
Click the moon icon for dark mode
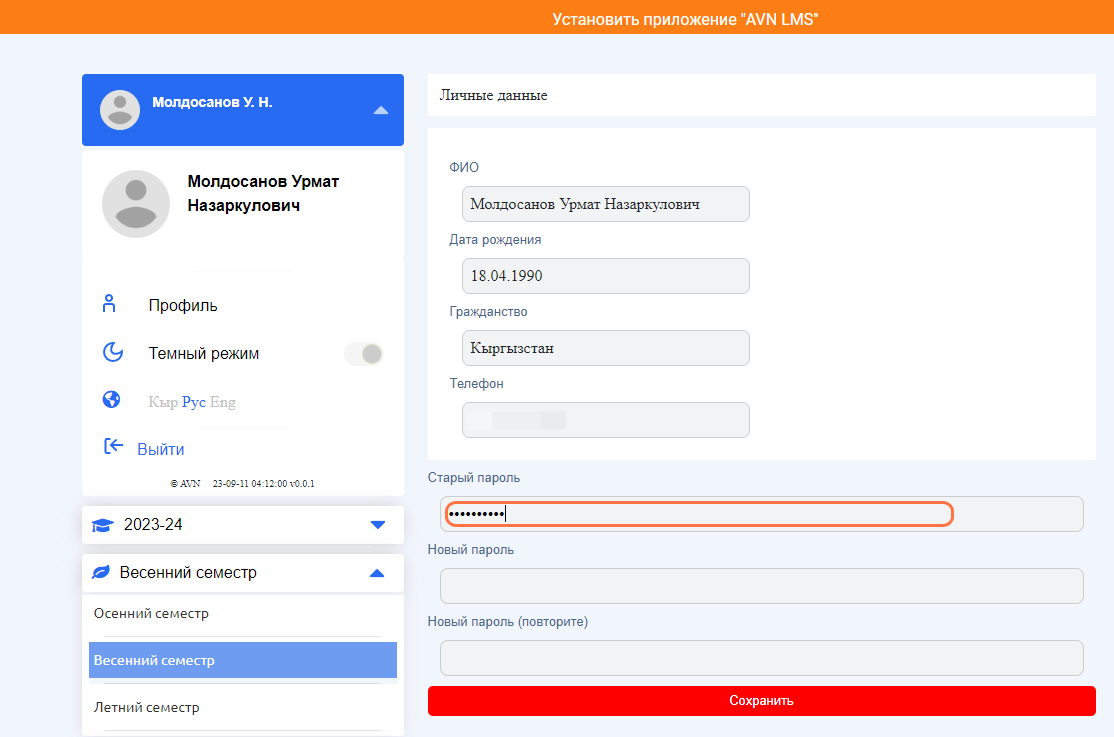pyautogui.click(x=112, y=353)
